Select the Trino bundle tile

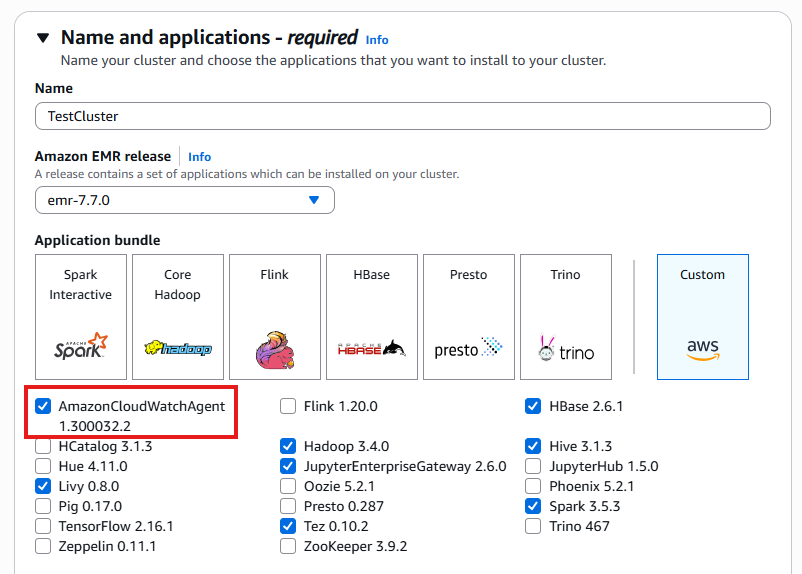click(x=565, y=316)
